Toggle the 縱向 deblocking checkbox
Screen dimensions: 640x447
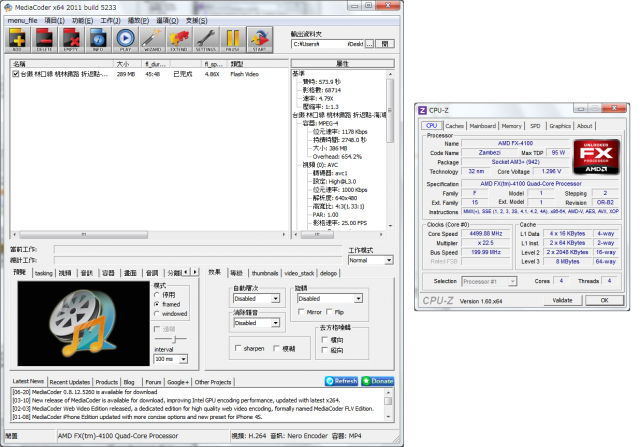(325, 350)
